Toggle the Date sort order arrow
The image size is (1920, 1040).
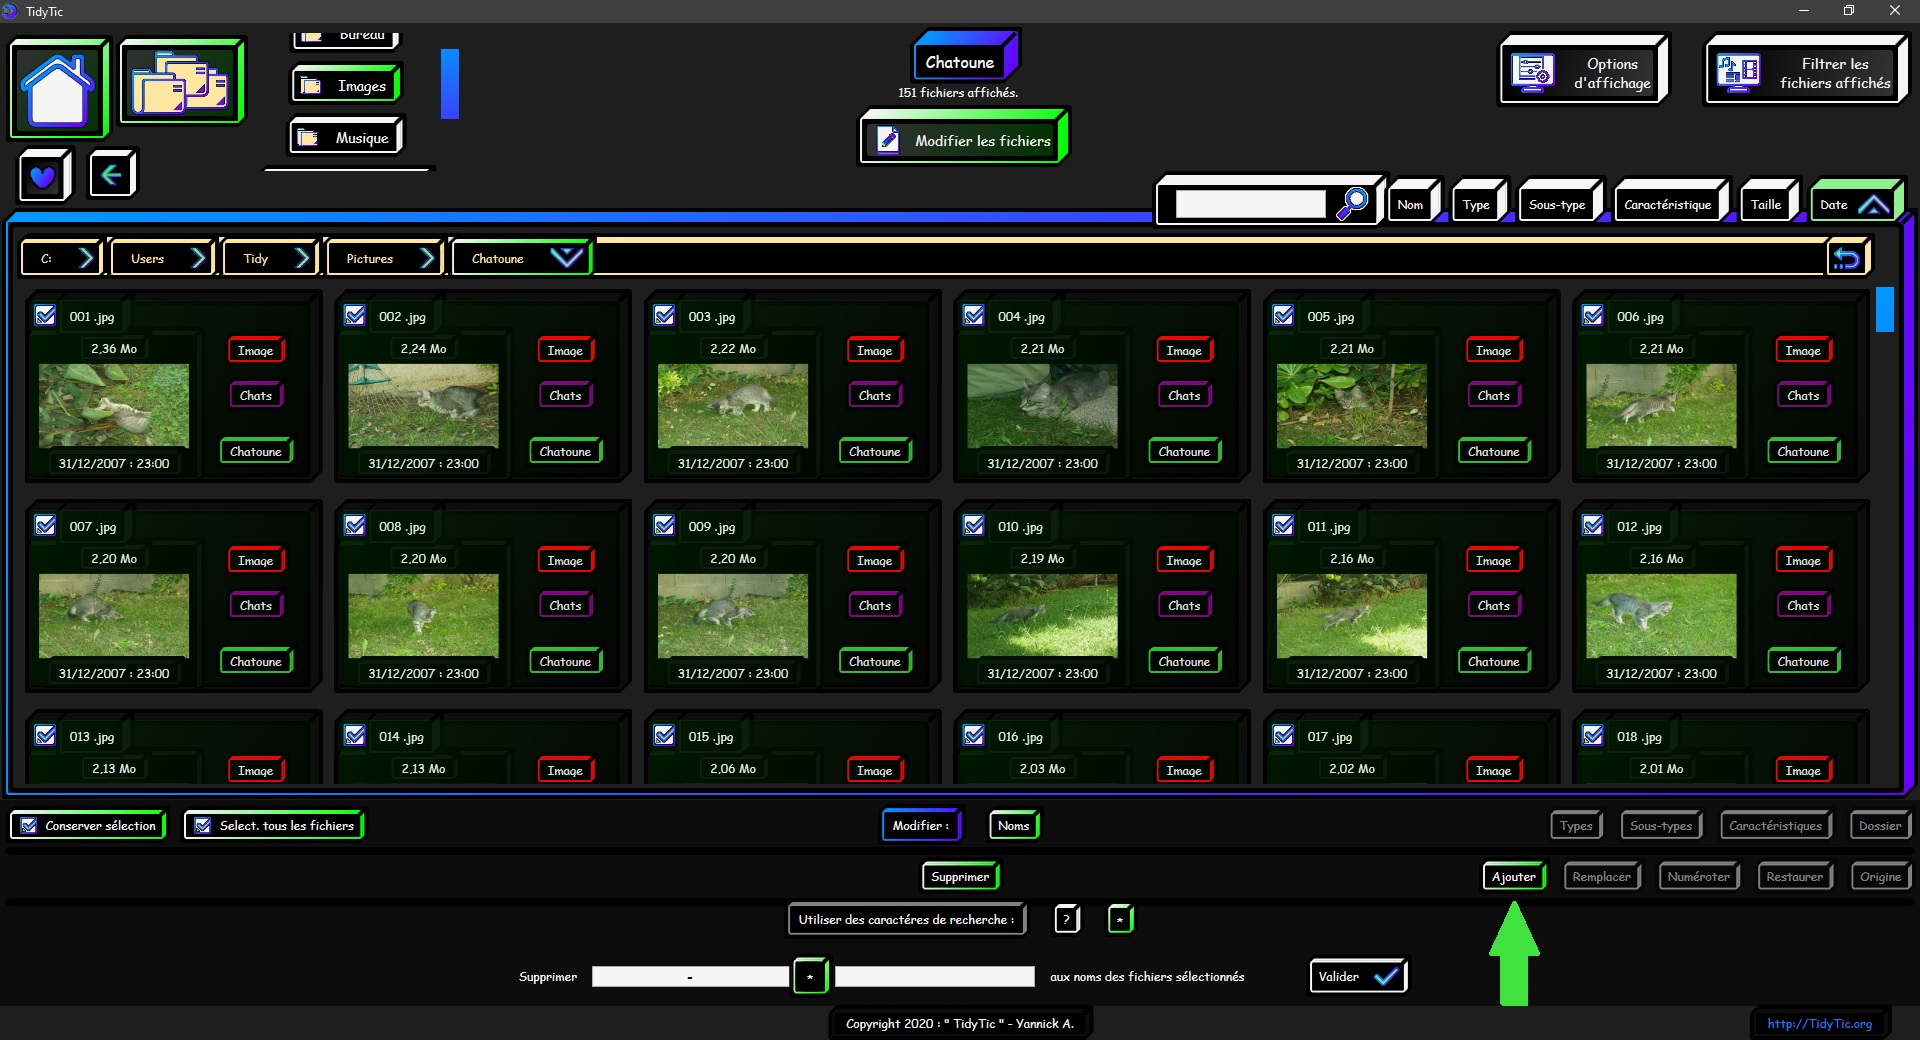(1873, 205)
